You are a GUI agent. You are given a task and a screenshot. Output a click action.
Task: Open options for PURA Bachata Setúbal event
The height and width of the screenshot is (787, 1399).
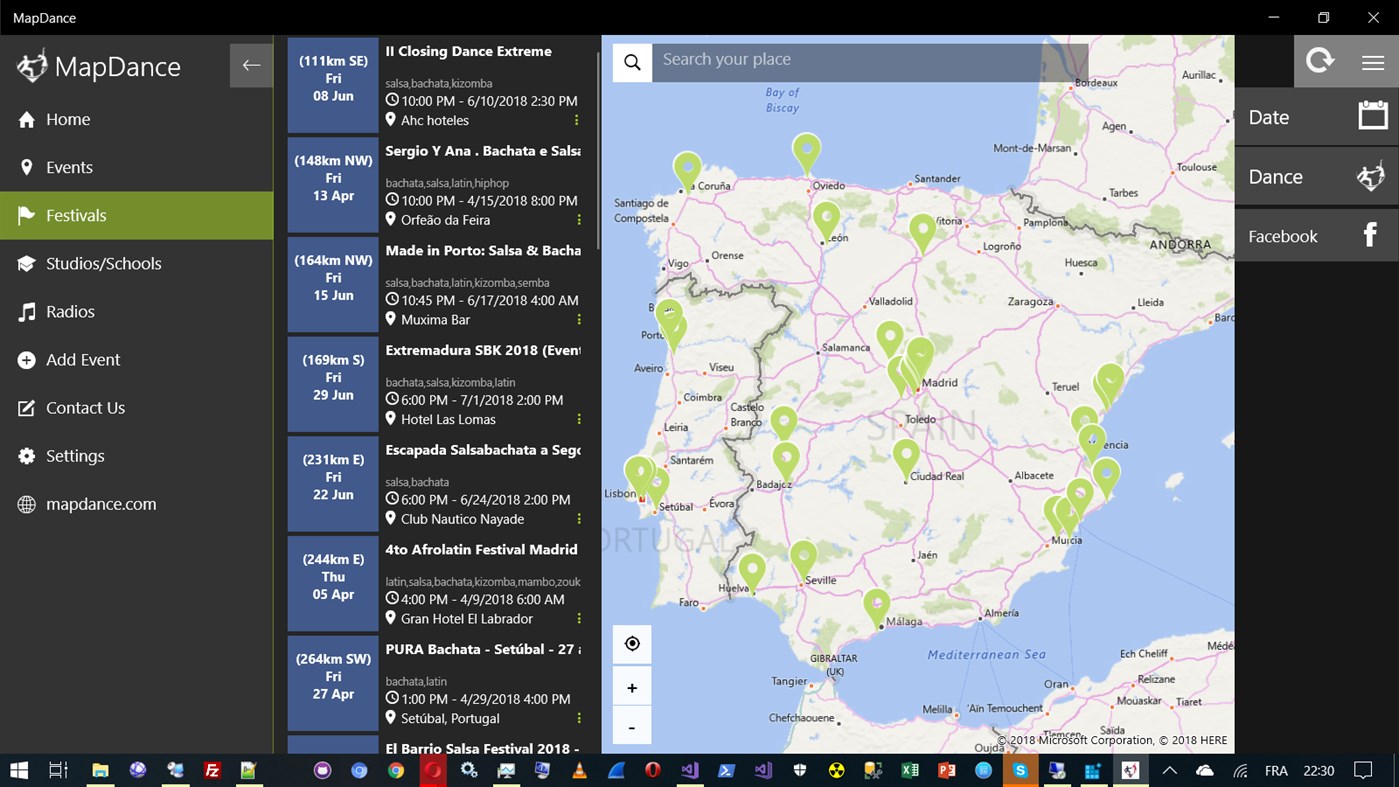coord(579,718)
